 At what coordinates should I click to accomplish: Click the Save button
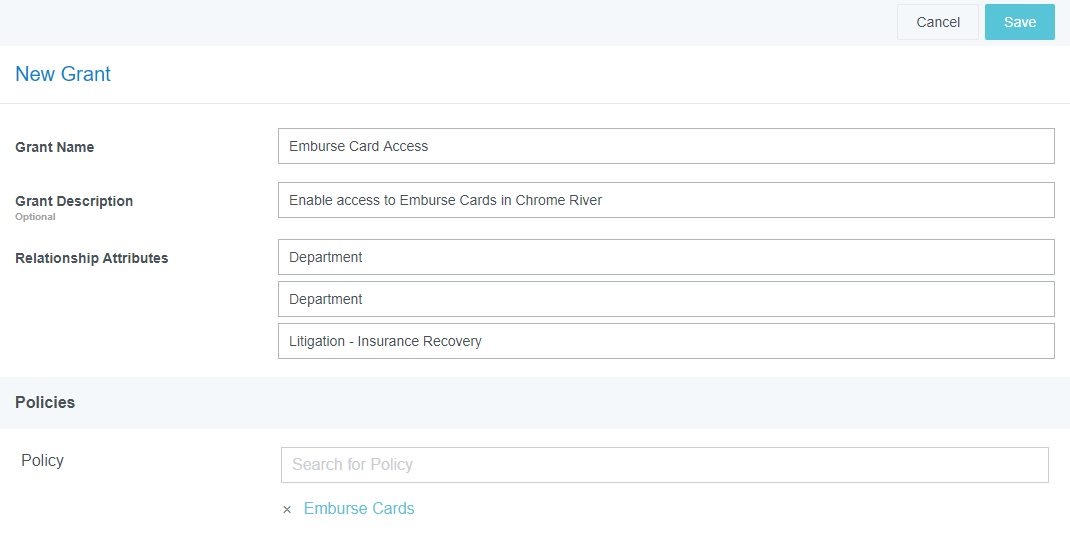pos(1019,22)
